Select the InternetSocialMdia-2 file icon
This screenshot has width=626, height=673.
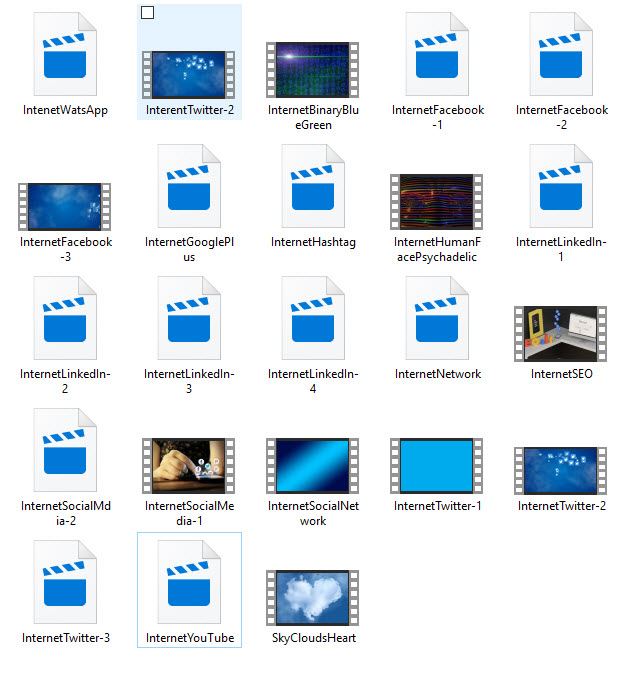[65, 451]
